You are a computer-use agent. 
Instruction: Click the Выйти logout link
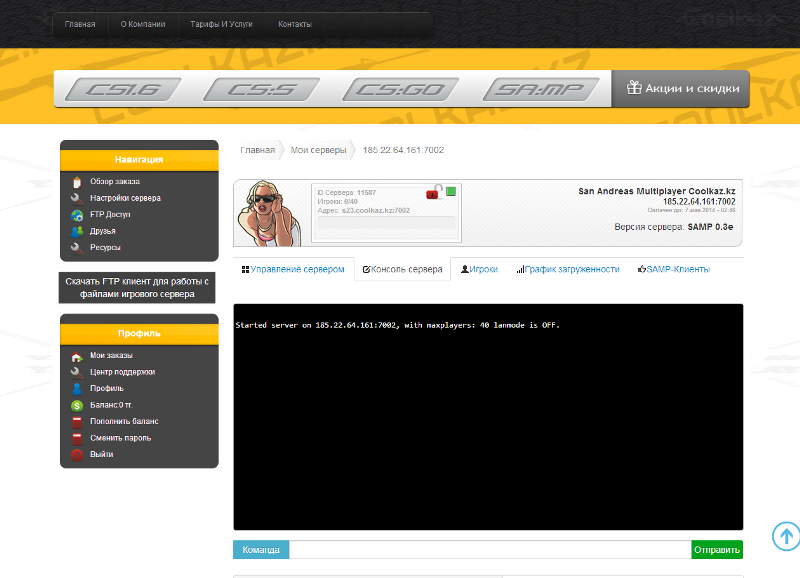[x=102, y=454]
